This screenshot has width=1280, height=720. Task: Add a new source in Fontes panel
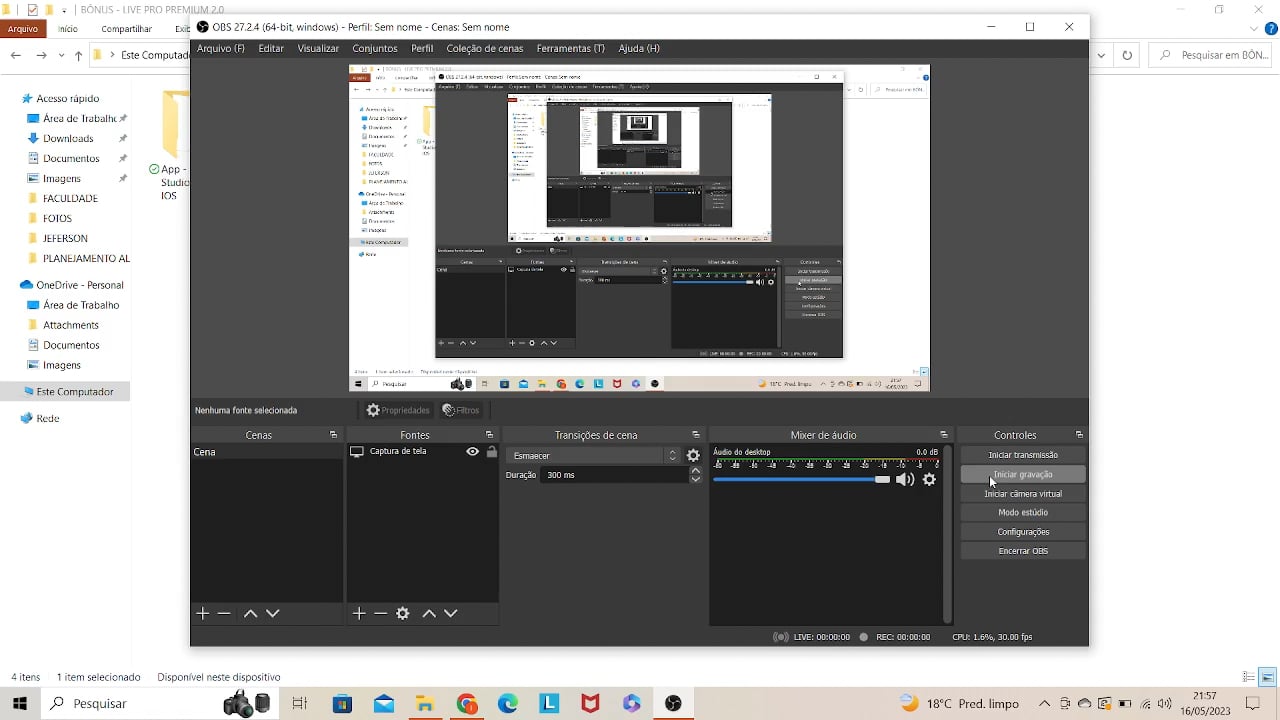359,613
